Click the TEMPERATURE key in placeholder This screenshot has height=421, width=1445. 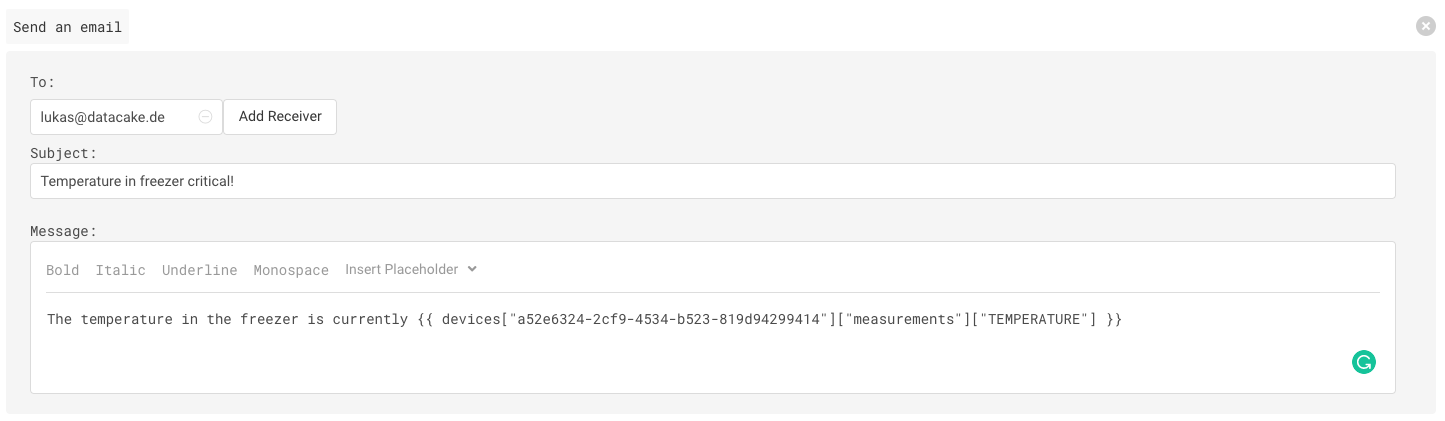(x=1036, y=319)
